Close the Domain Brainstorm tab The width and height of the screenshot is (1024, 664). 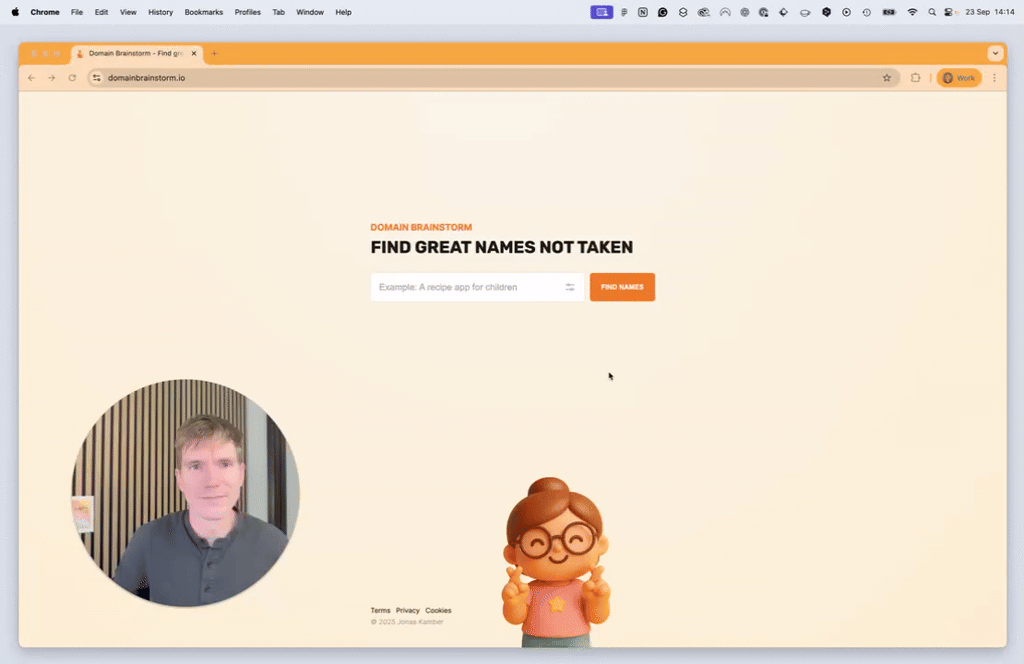tap(194, 54)
